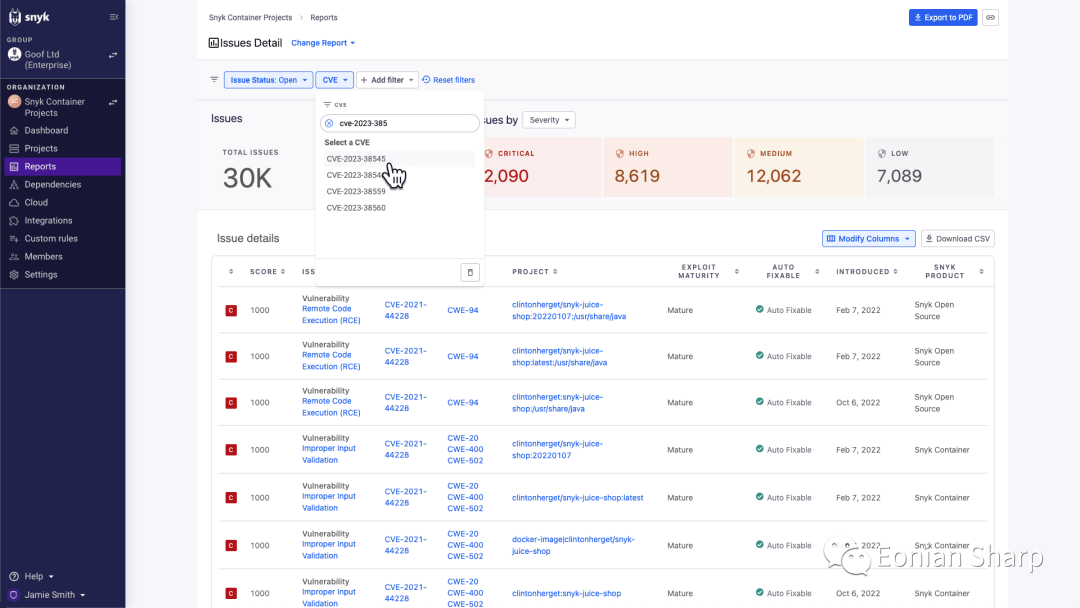This screenshot has height=608, width=1080.
Task: Click Snyk Container Projects breadcrumb
Action: tap(250, 17)
